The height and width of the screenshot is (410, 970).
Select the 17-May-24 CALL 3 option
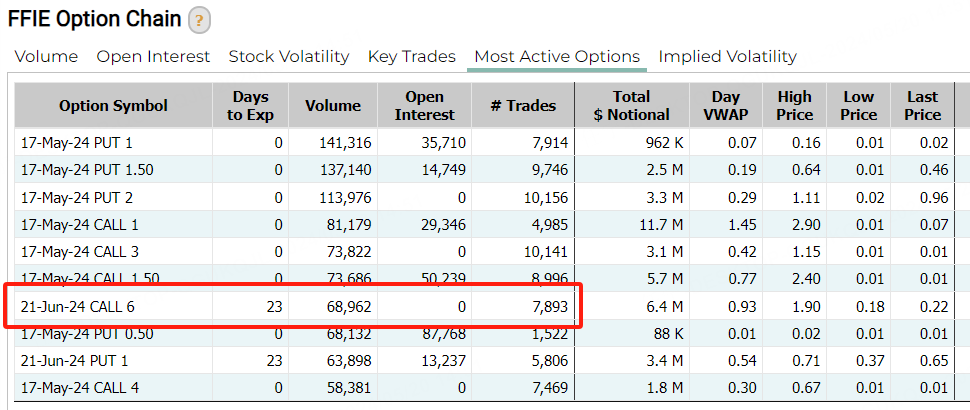click(x=80, y=252)
